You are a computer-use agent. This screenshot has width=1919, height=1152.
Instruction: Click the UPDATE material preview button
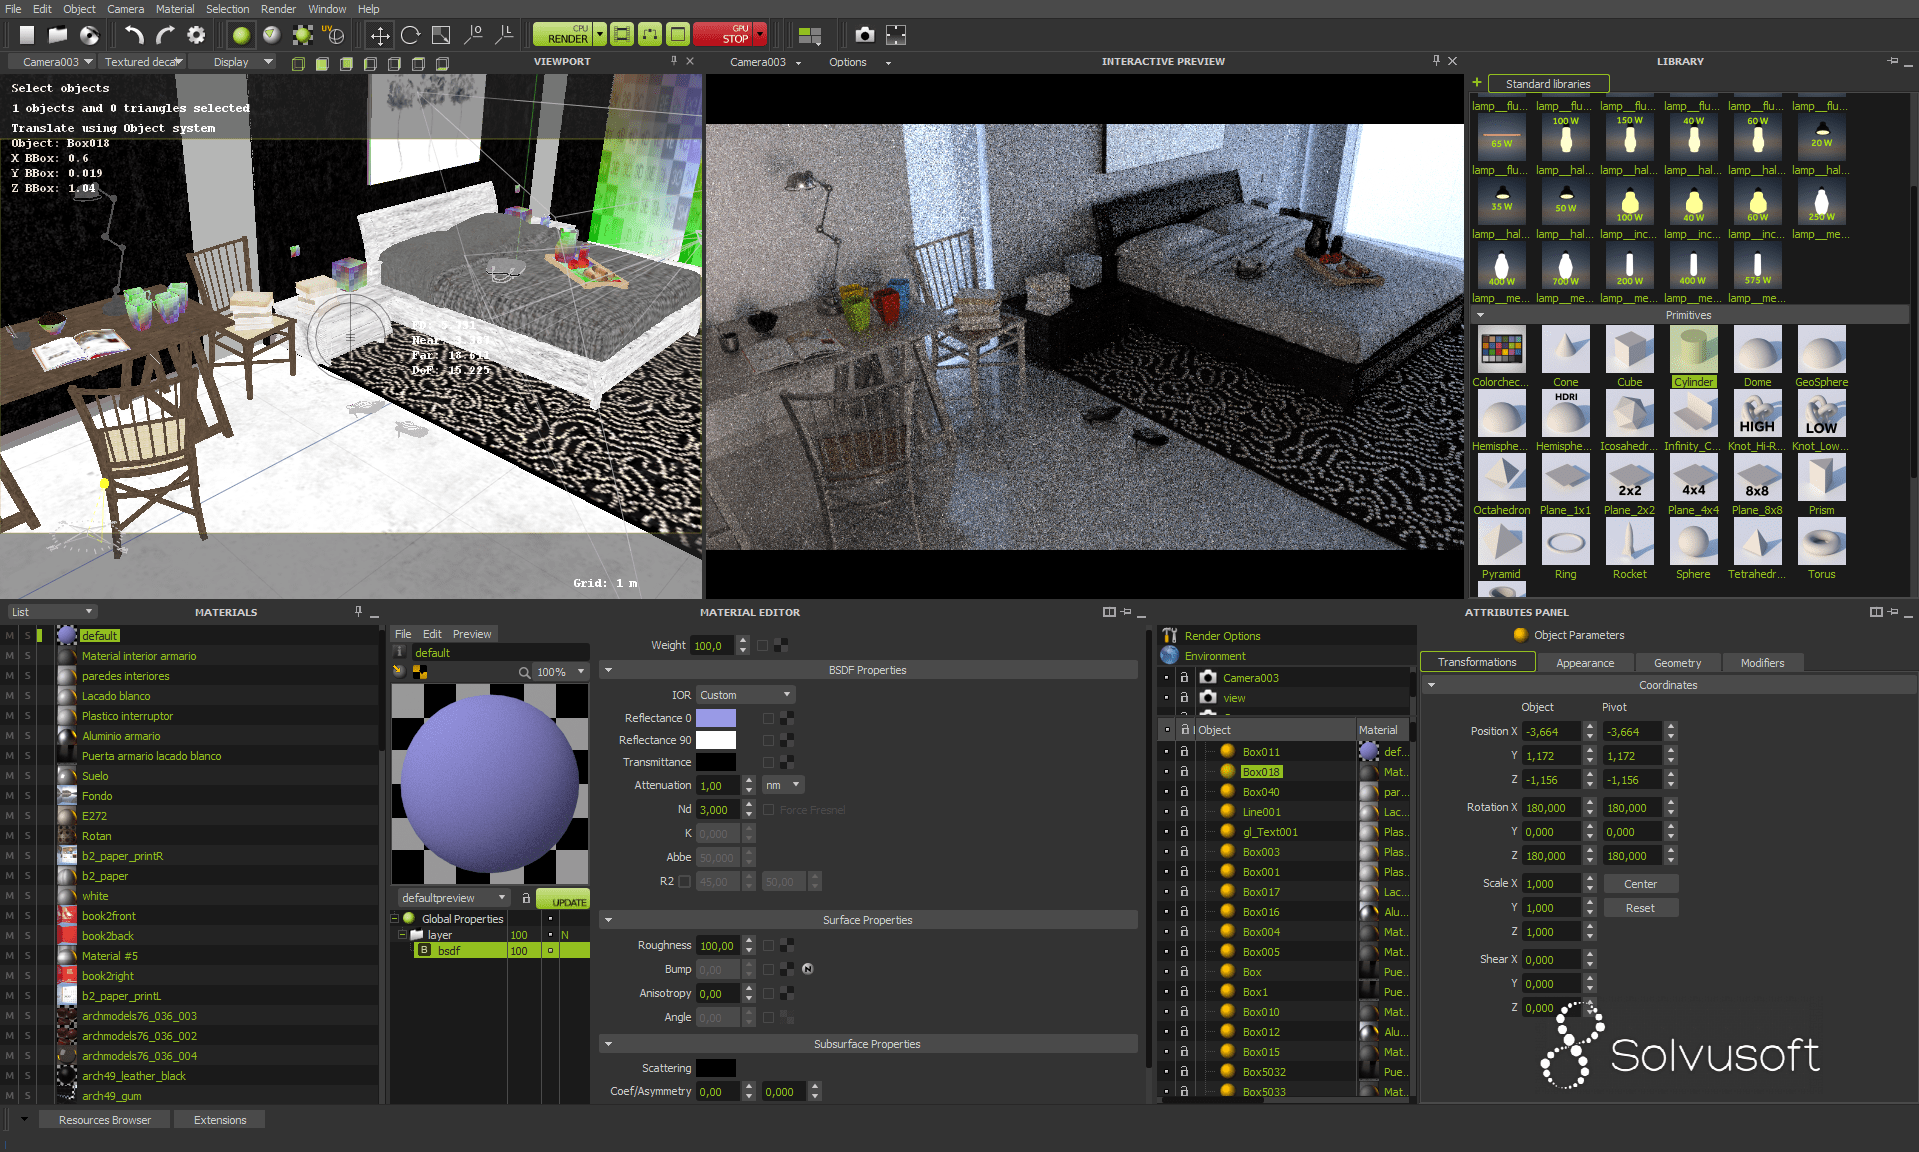tap(563, 899)
